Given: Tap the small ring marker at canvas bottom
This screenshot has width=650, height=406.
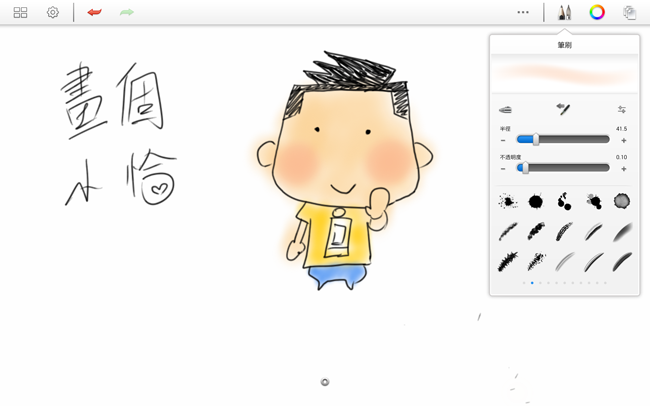Looking at the screenshot, I should coord(325,382).
